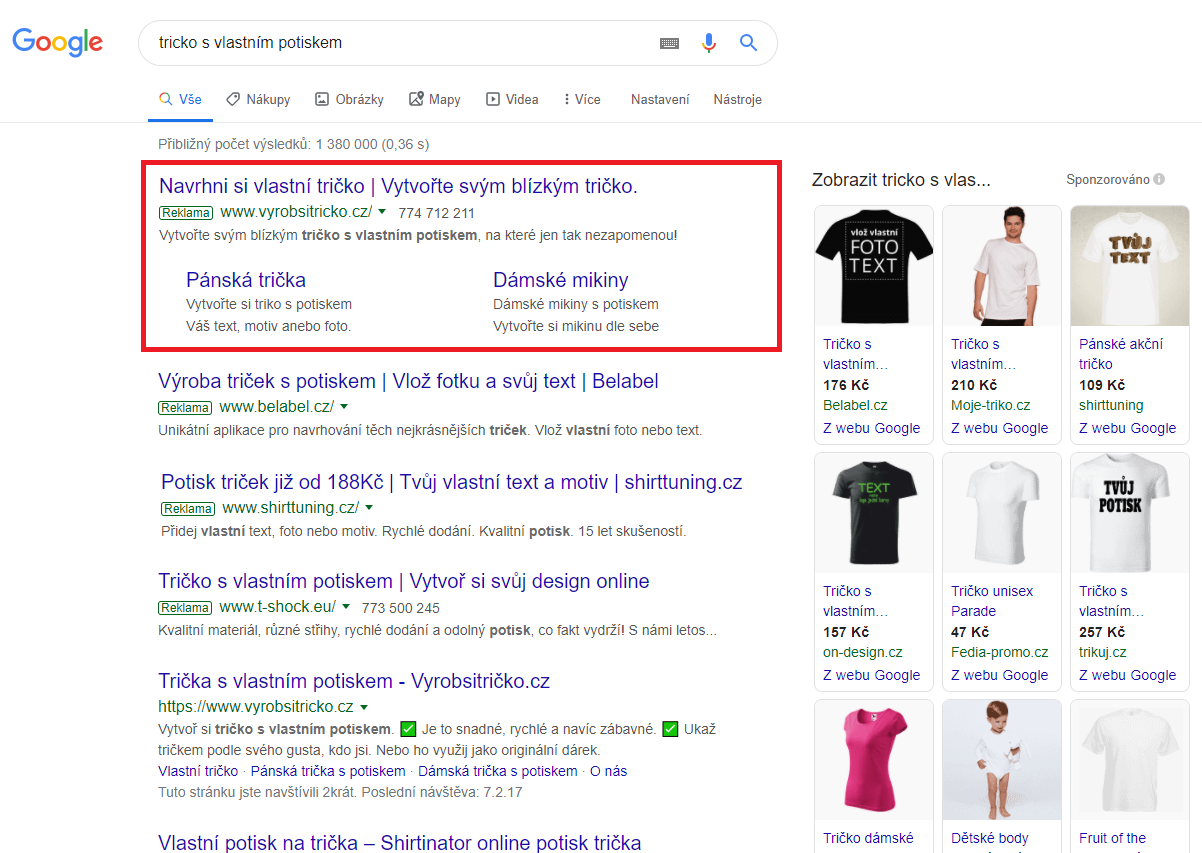Select the Videa tab

click(x=512, y=99)
